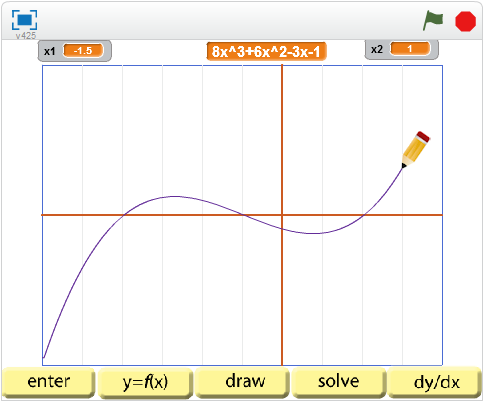Click the x2 value showing 1
The image size is (484, 402).
coord(410,49)
